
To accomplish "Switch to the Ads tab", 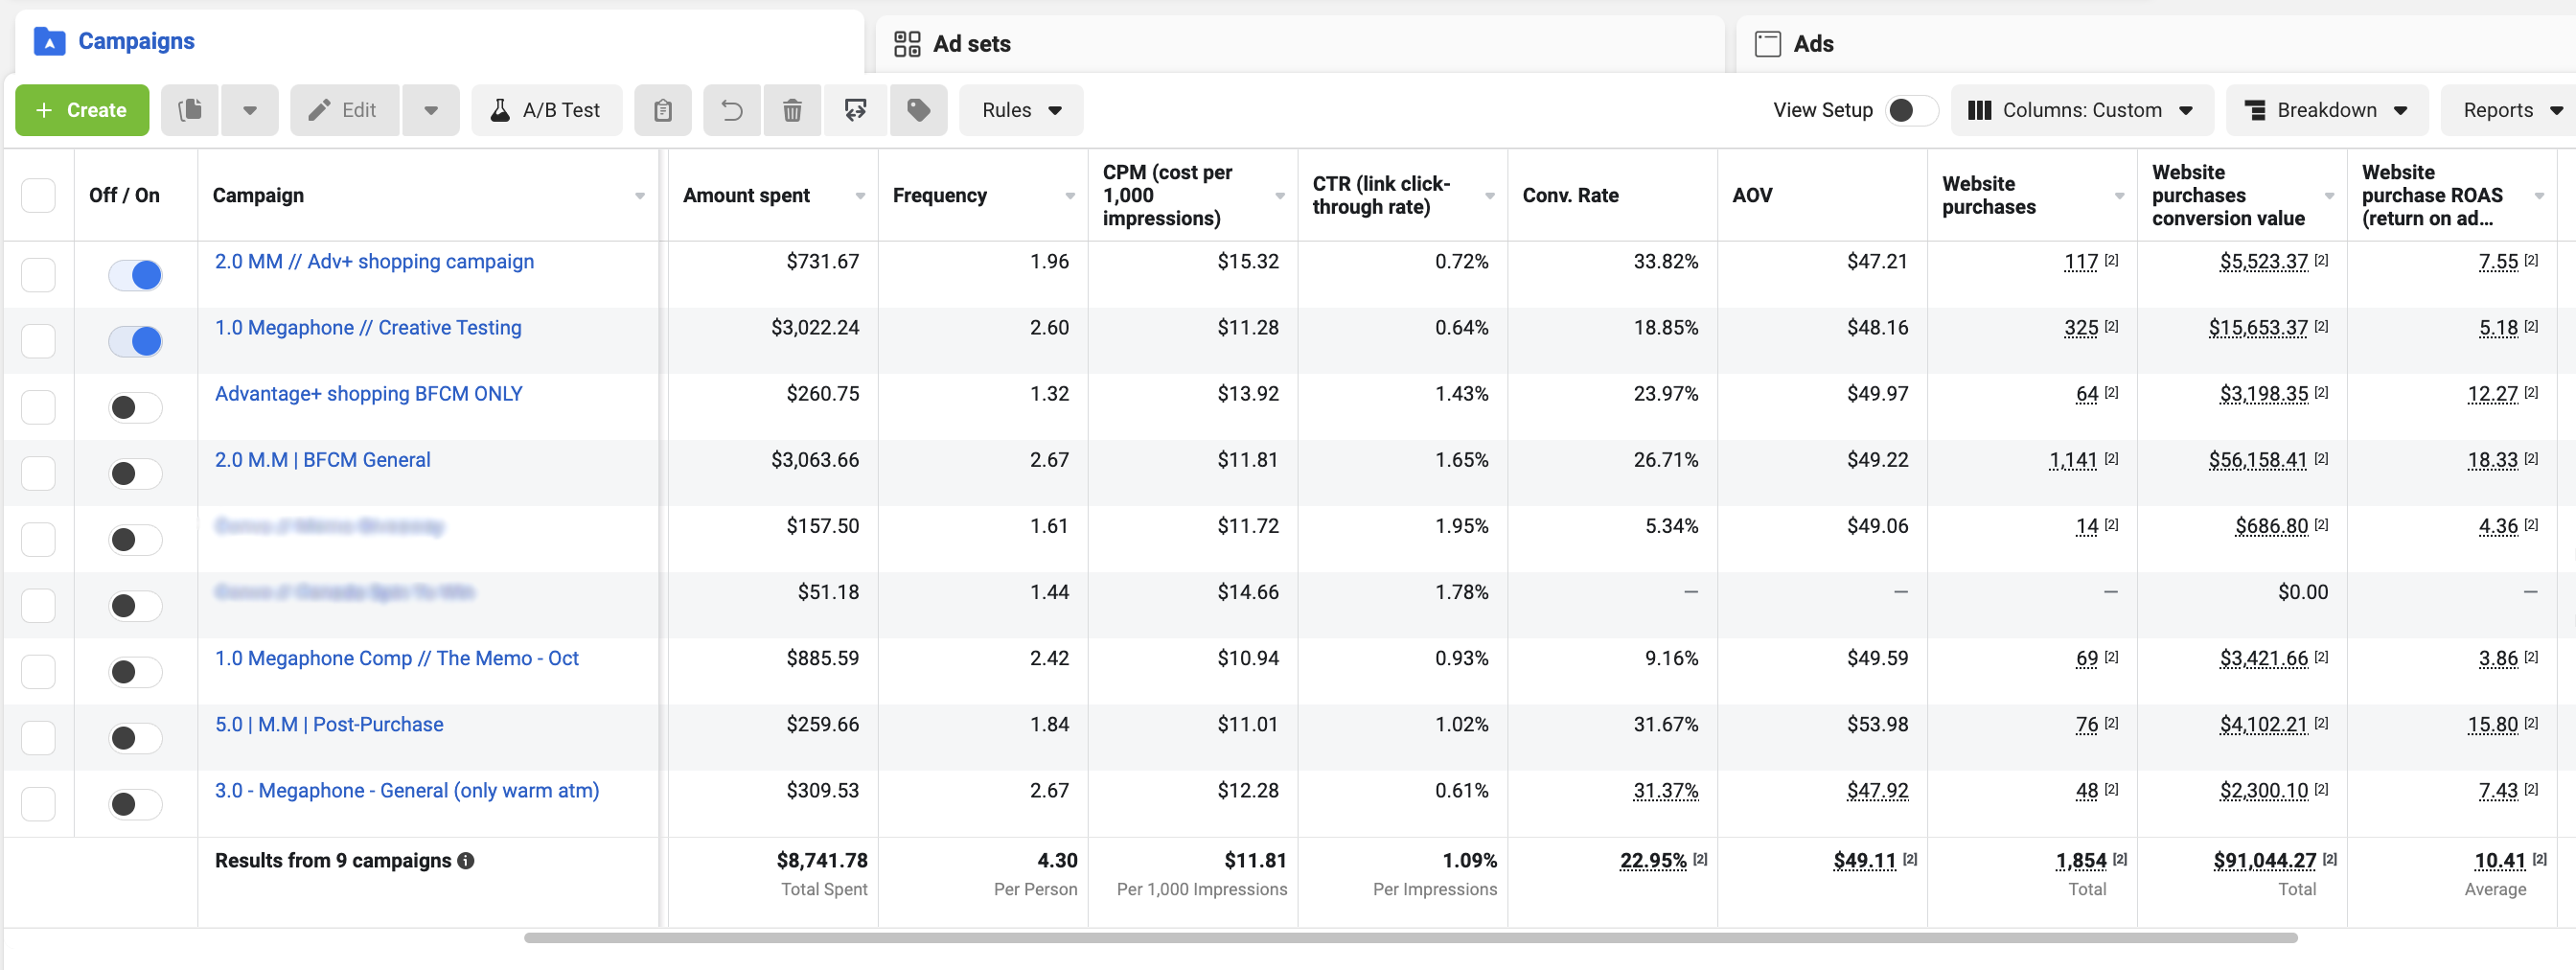I will click(1812, 44).
